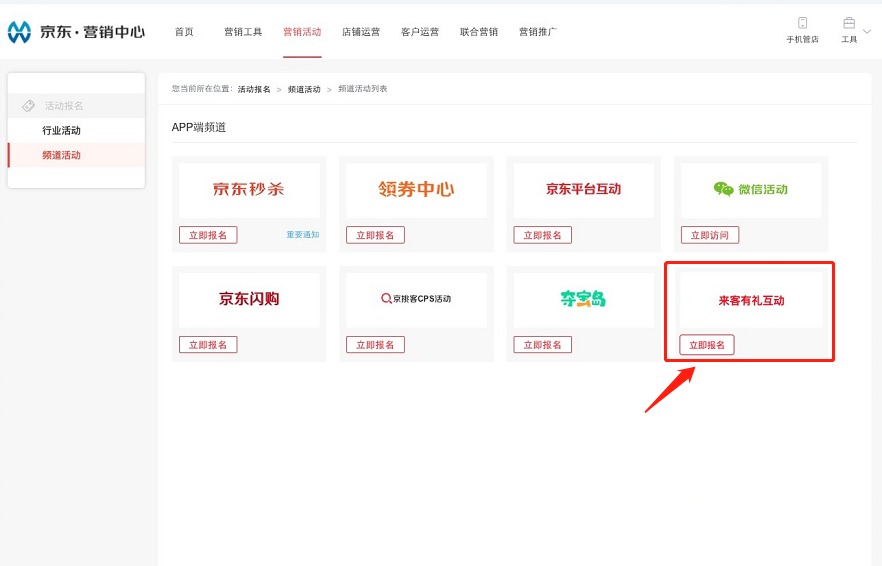Click 活动报名 sidebar header
Screen dimensions: 882x566
coord(64,106)
